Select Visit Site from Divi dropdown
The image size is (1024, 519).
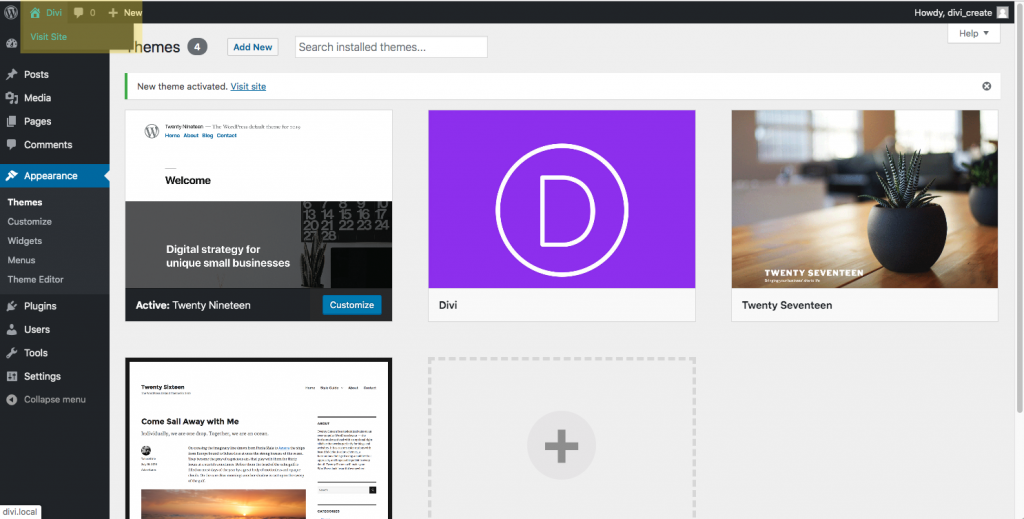pos(48,37)
